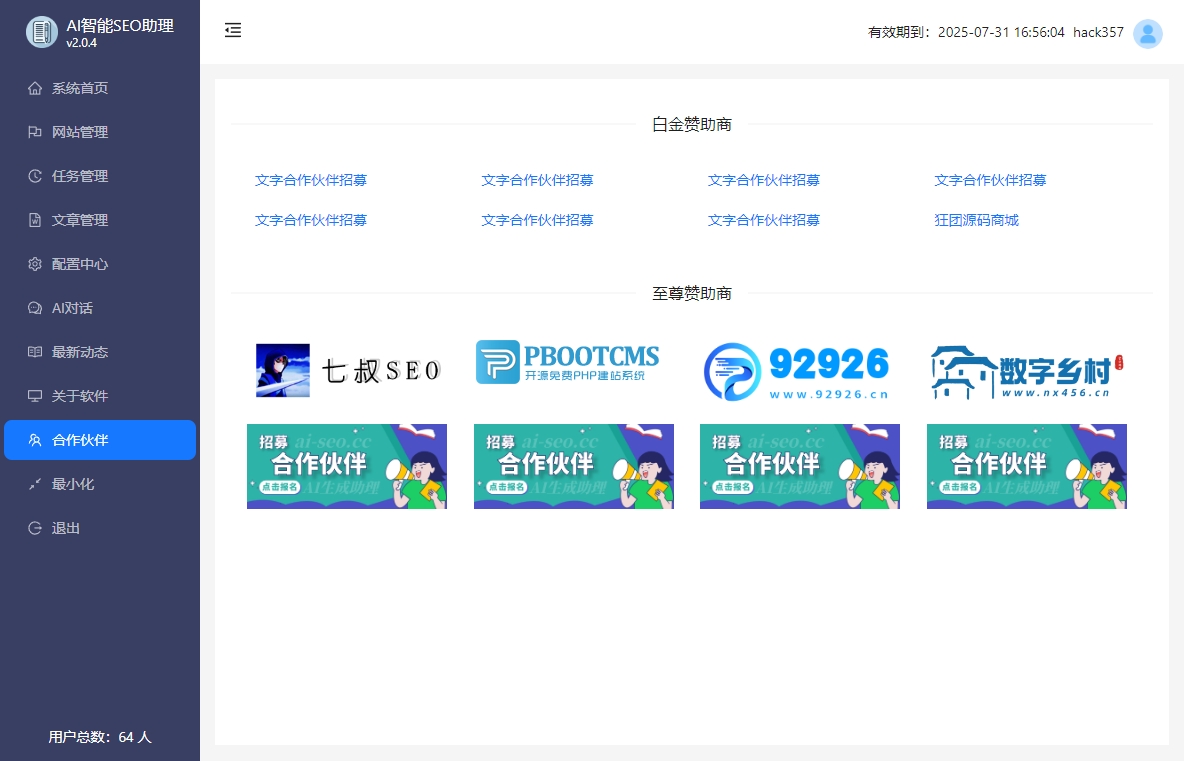
Task: Click the people icon beside 合作伙伴
Action: point(35,440)
